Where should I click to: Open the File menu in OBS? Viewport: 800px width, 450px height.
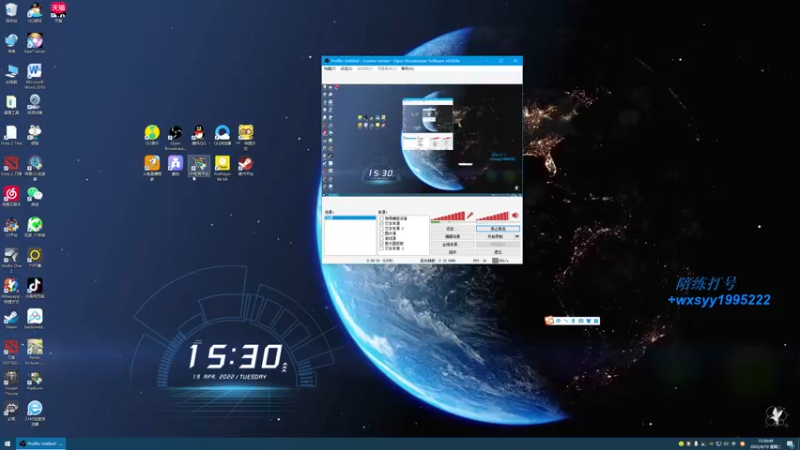330,68
